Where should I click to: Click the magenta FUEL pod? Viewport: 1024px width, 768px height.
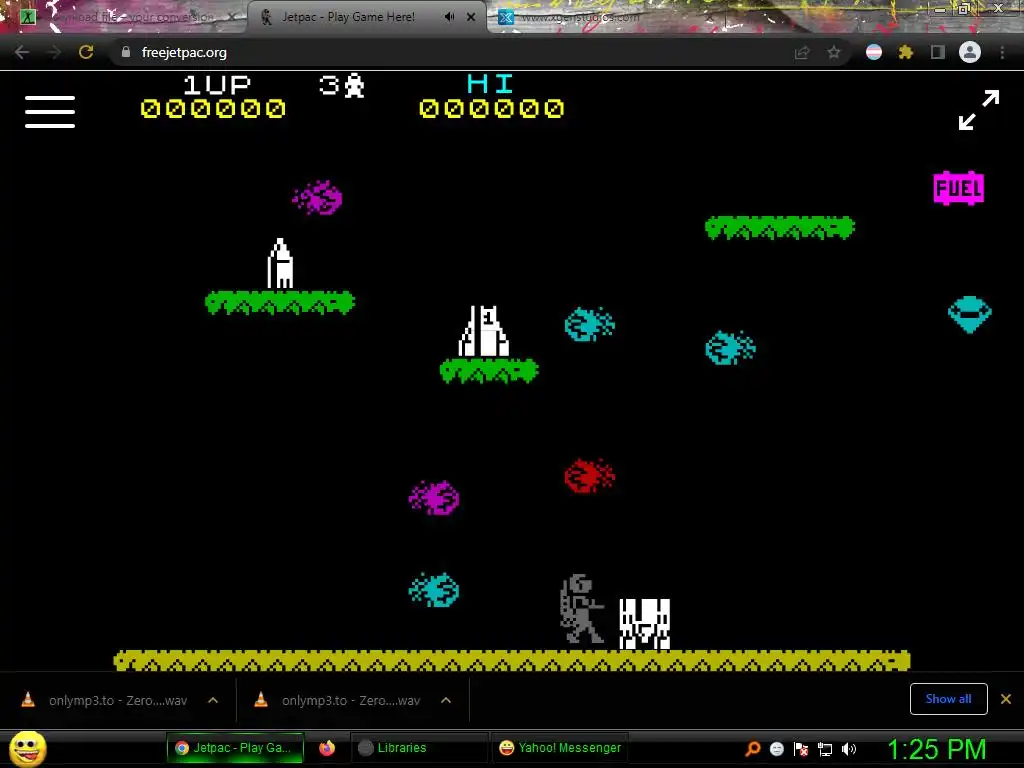coord(958,189)
